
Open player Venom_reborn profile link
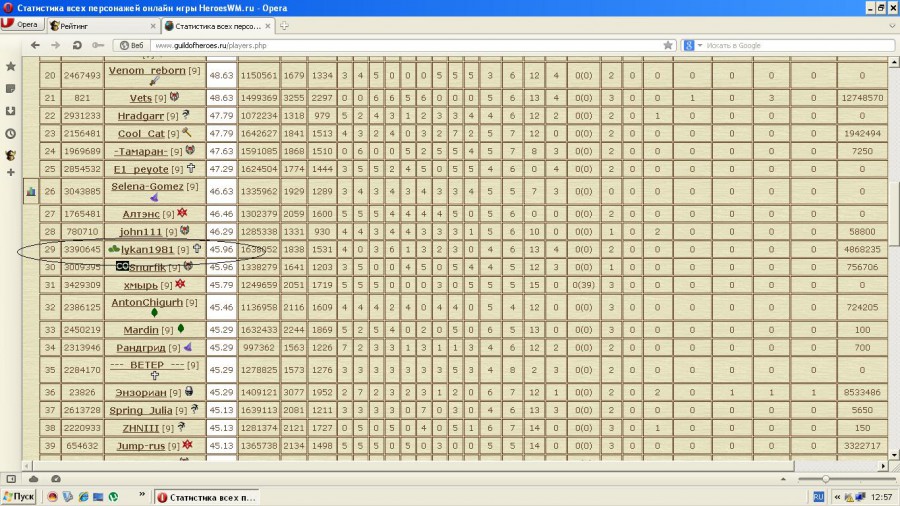(x=147, y=71)
